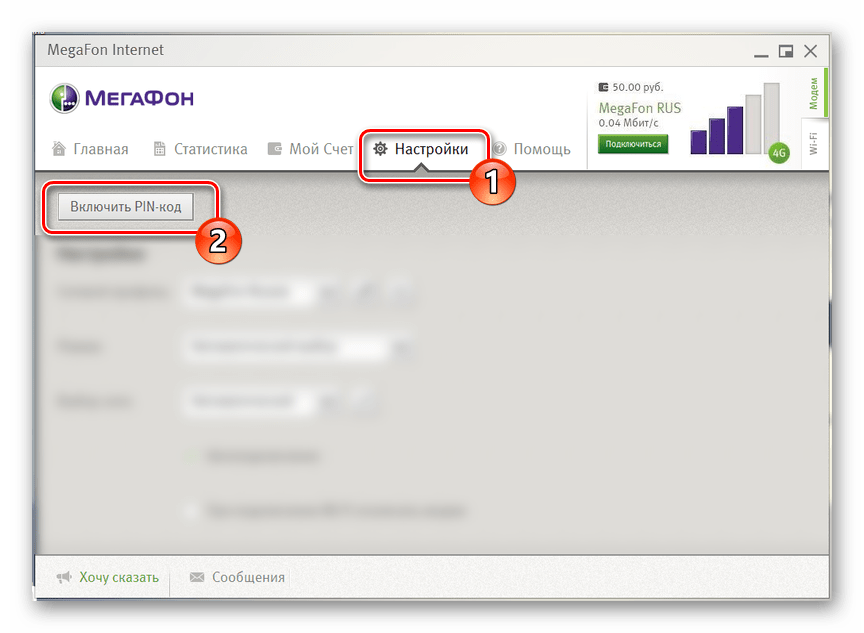
Task: Click the green 4G network badge
Action: [779, 153]
